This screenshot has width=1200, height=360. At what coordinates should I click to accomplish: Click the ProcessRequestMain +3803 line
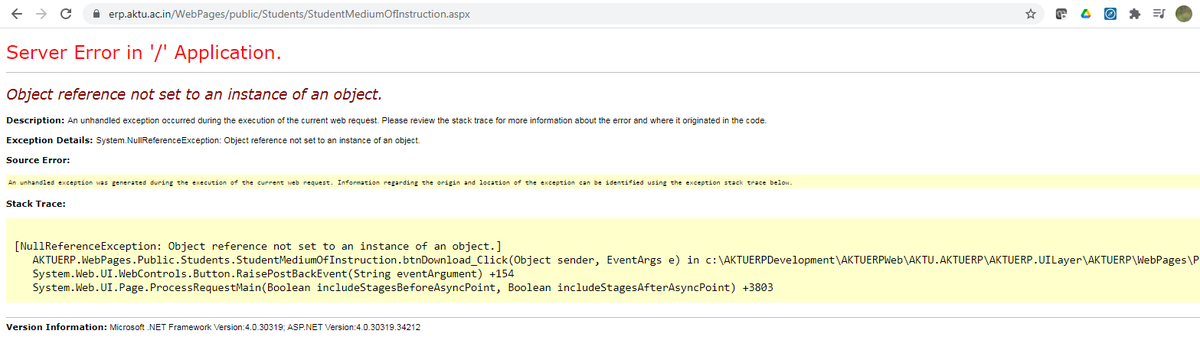point(403,288)
